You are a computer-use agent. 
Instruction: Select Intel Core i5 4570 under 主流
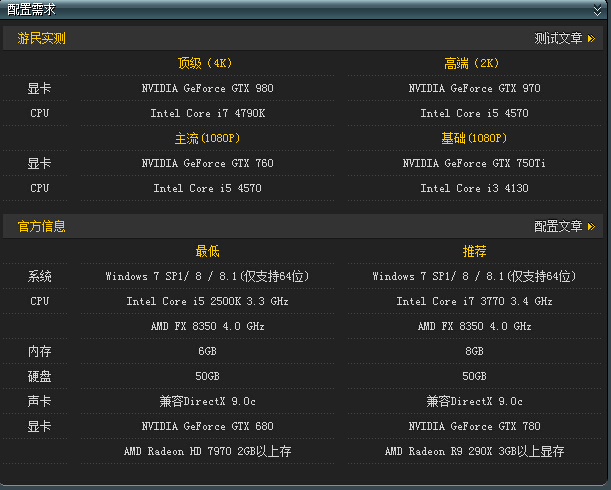207,188
